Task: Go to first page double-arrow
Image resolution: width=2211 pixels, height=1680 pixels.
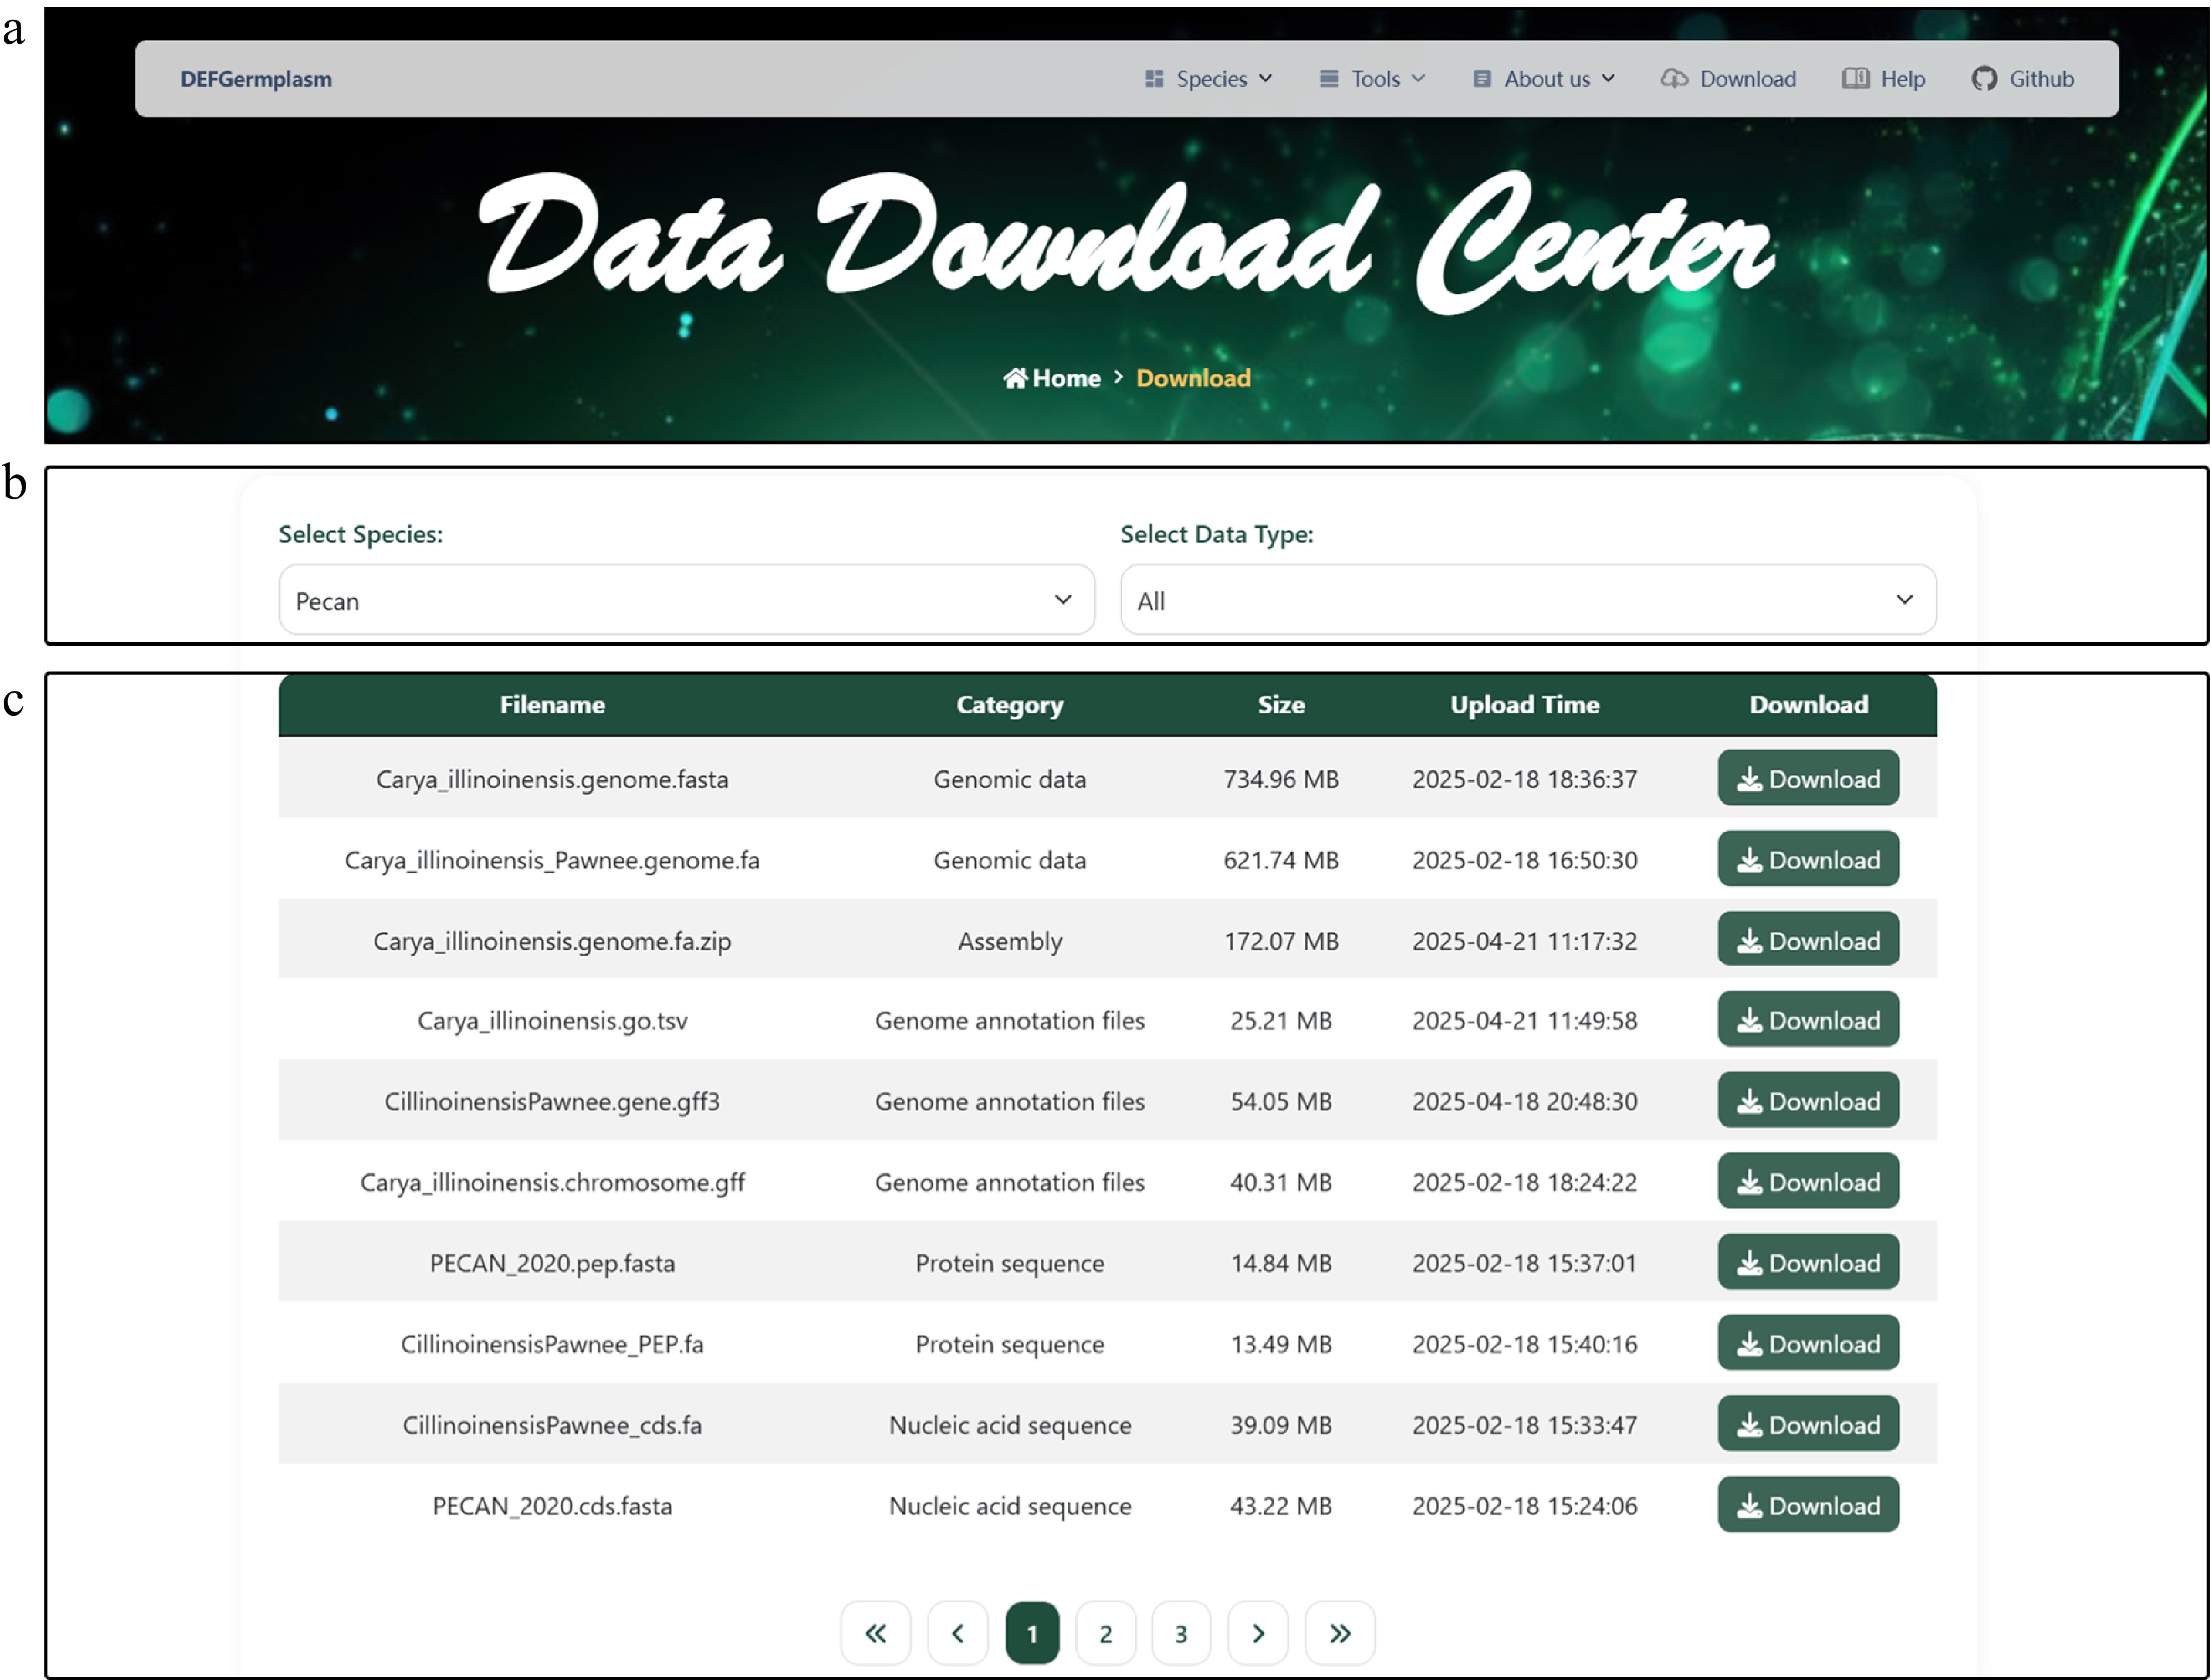Action: pos(875,1633)
